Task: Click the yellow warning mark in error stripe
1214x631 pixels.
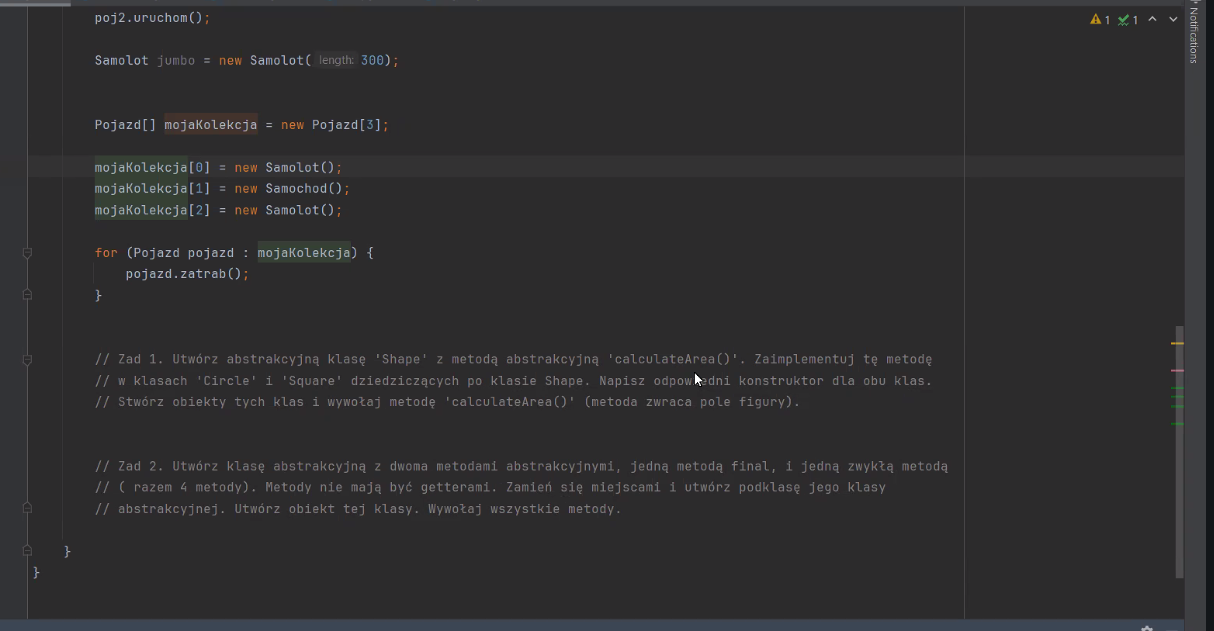Action: (x=1177, y=344)
